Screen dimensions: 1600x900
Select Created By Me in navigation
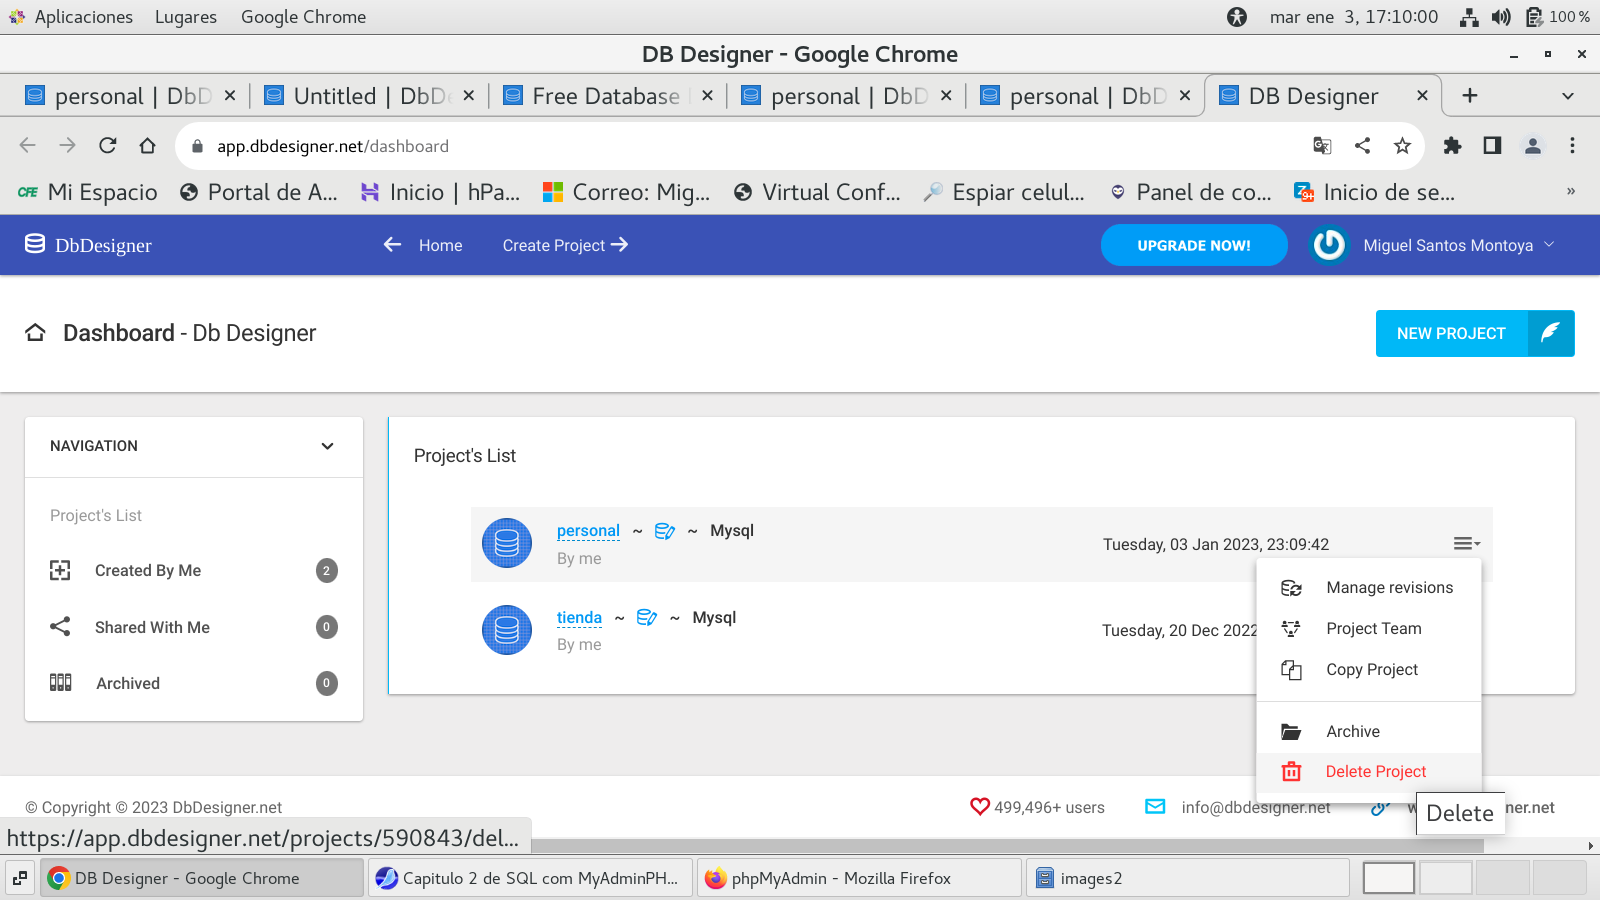[148, 571]
